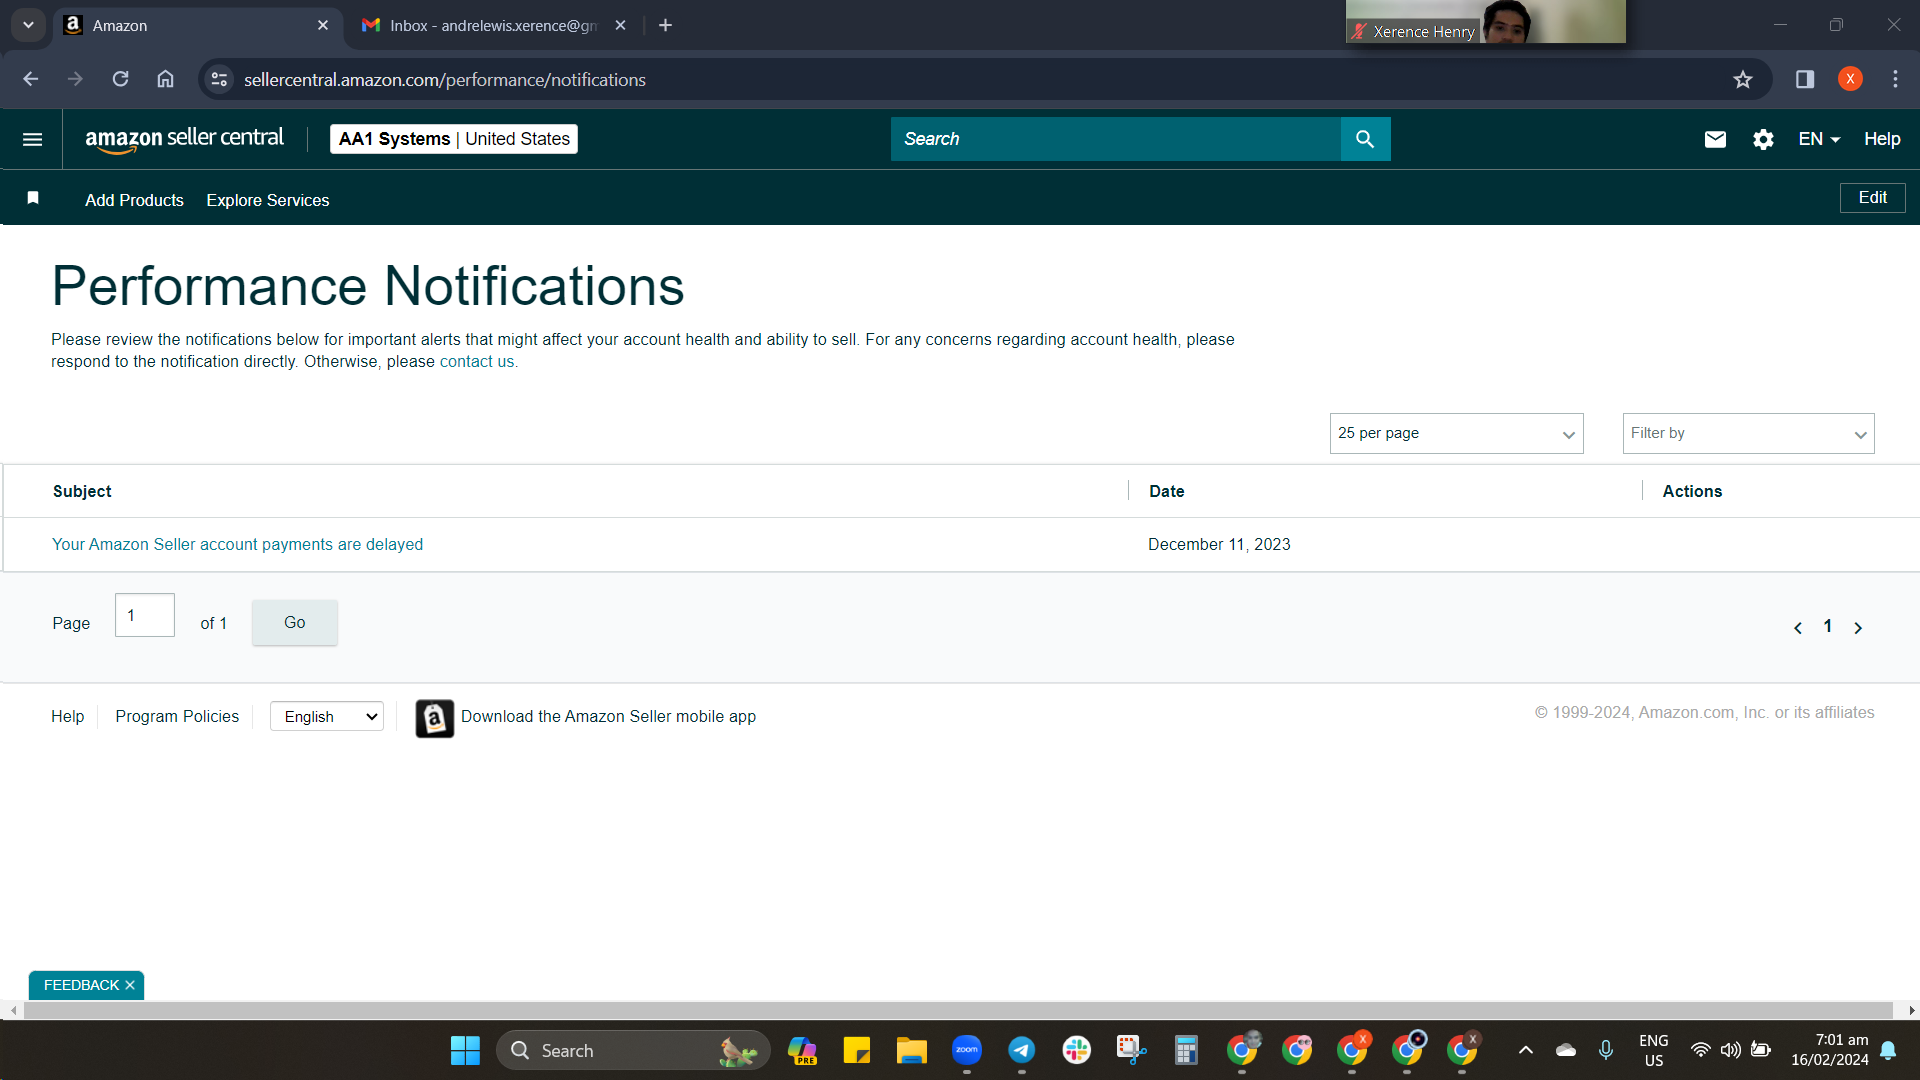The image size is (1920, 1080).
Task: Open the FEEDBACK tab
Action: click(x=81, y=985)
